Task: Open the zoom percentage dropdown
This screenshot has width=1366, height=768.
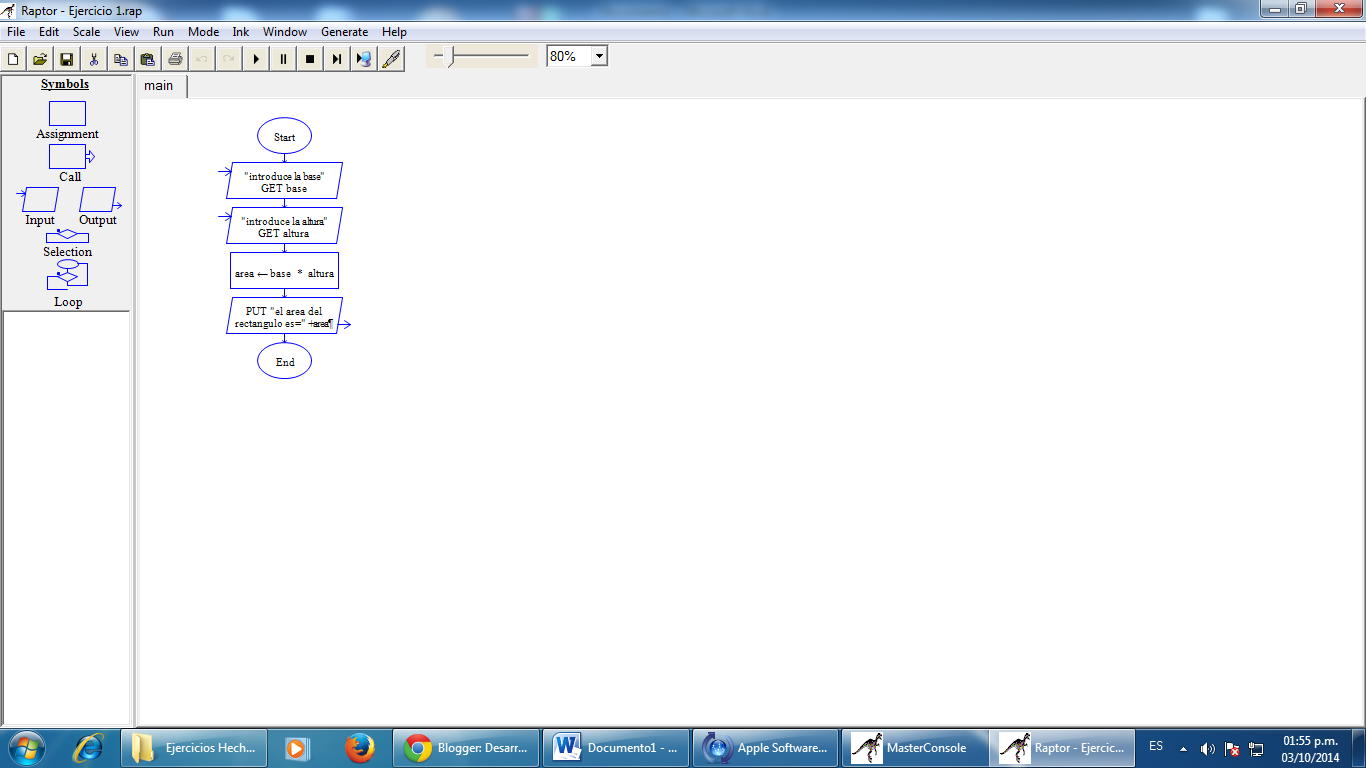Action: coord(597,55)
